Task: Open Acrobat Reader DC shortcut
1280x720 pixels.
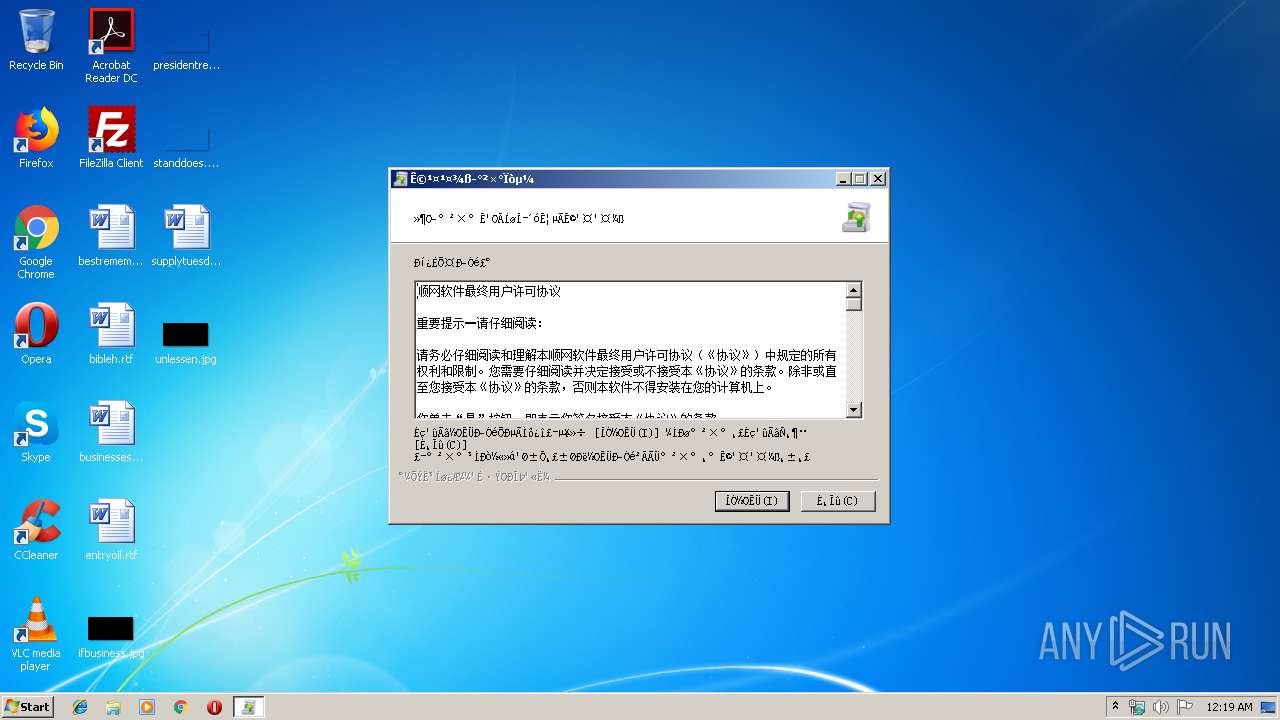Action: pos(111,46)
